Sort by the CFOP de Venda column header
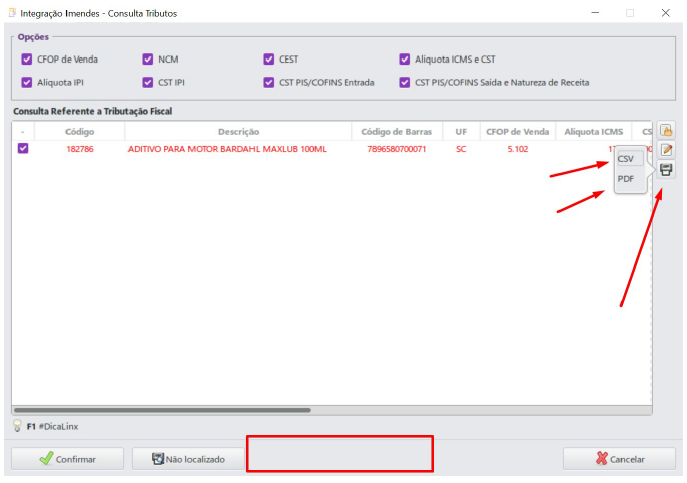This screenshot has height=483, width=687. tap(517, 131)
